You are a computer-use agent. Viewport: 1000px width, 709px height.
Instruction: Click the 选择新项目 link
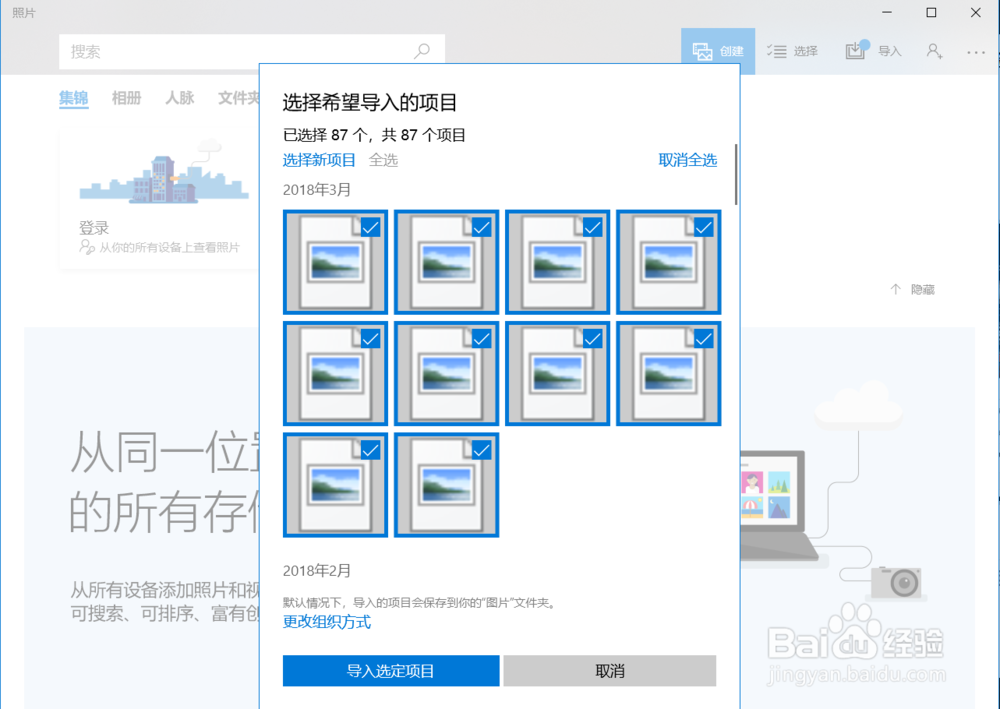[x=319, y=160]
